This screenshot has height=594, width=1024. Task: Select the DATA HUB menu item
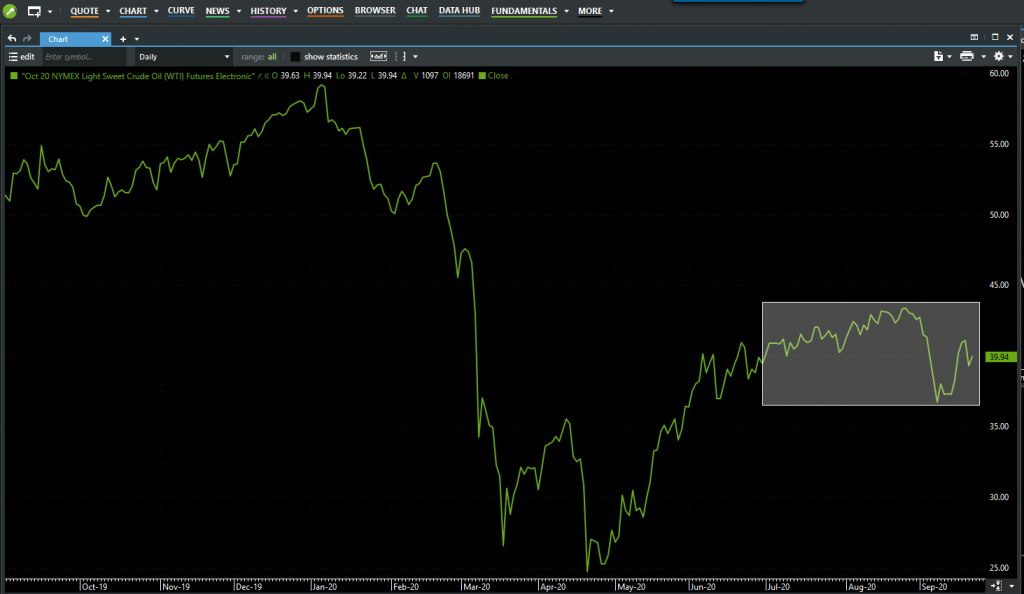(459, 11)
